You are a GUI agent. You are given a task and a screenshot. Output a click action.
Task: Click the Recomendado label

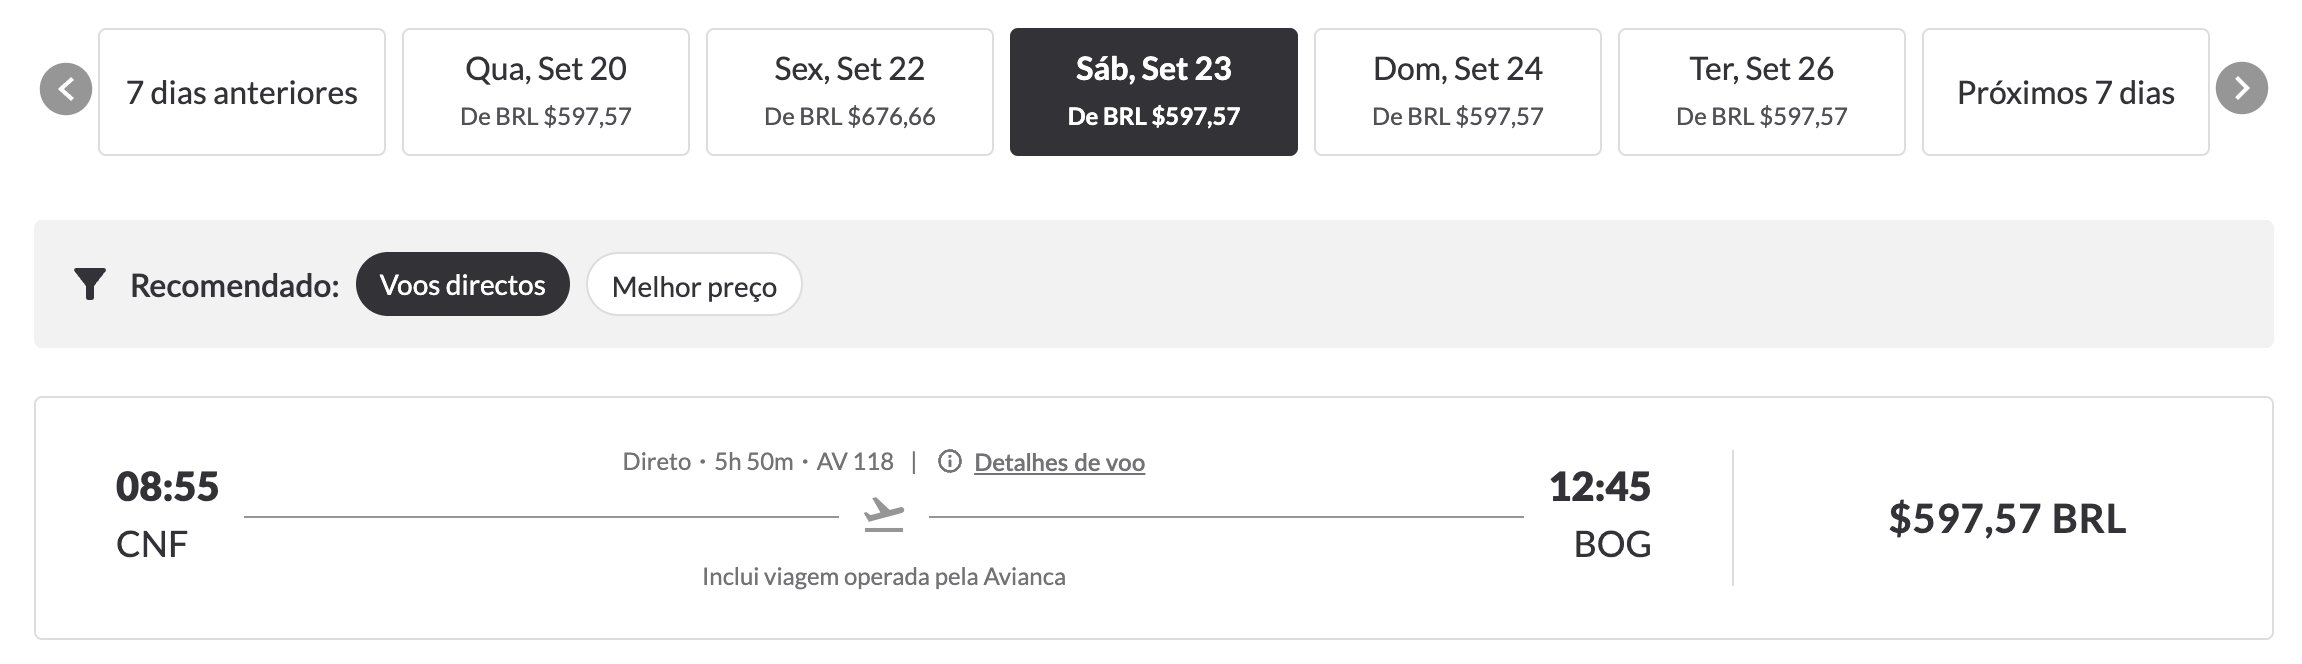tap(235, 286)
